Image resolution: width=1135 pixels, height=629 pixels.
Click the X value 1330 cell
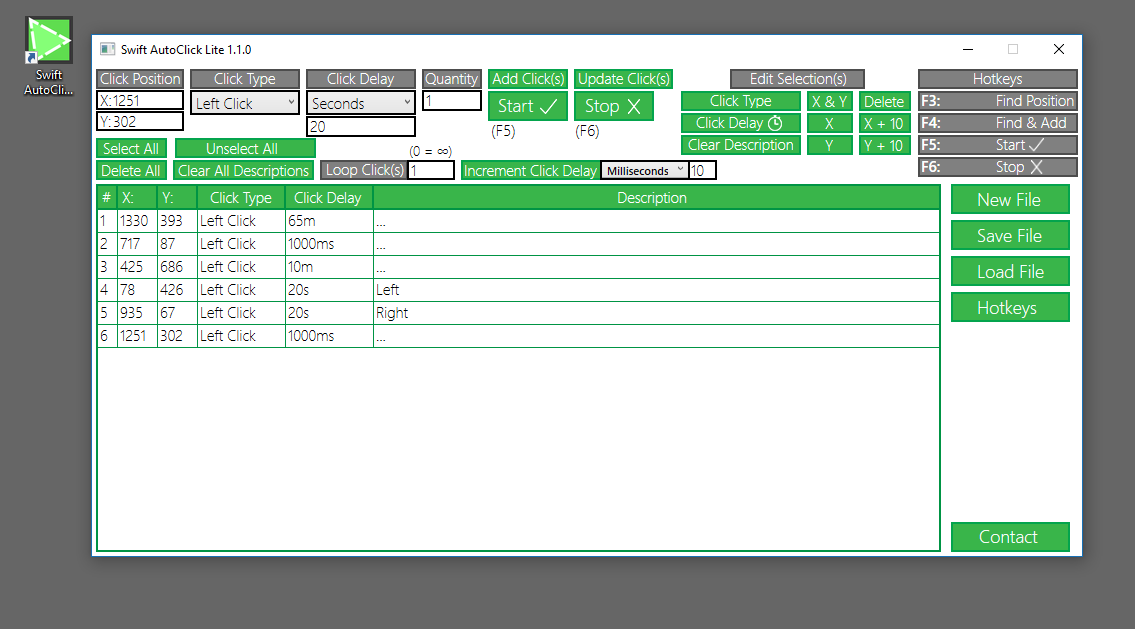[x=138, y=221]
